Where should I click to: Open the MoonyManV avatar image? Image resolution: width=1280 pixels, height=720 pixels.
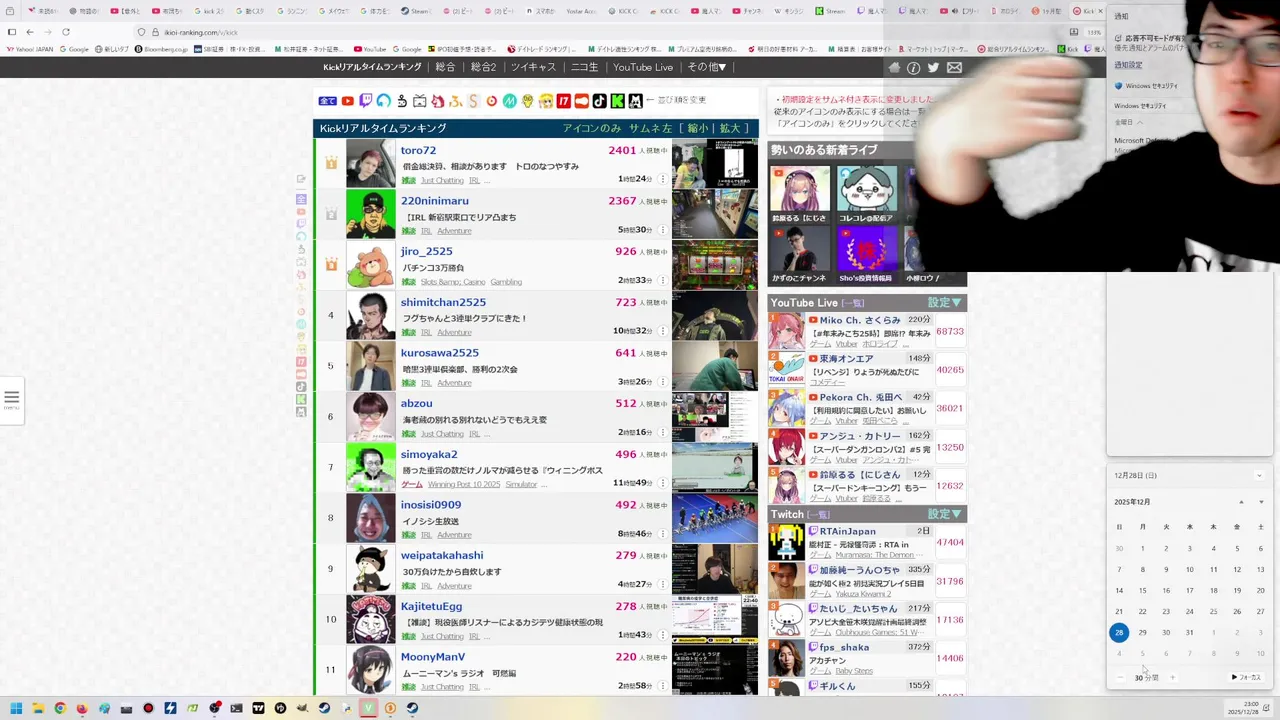click(371, 670)
